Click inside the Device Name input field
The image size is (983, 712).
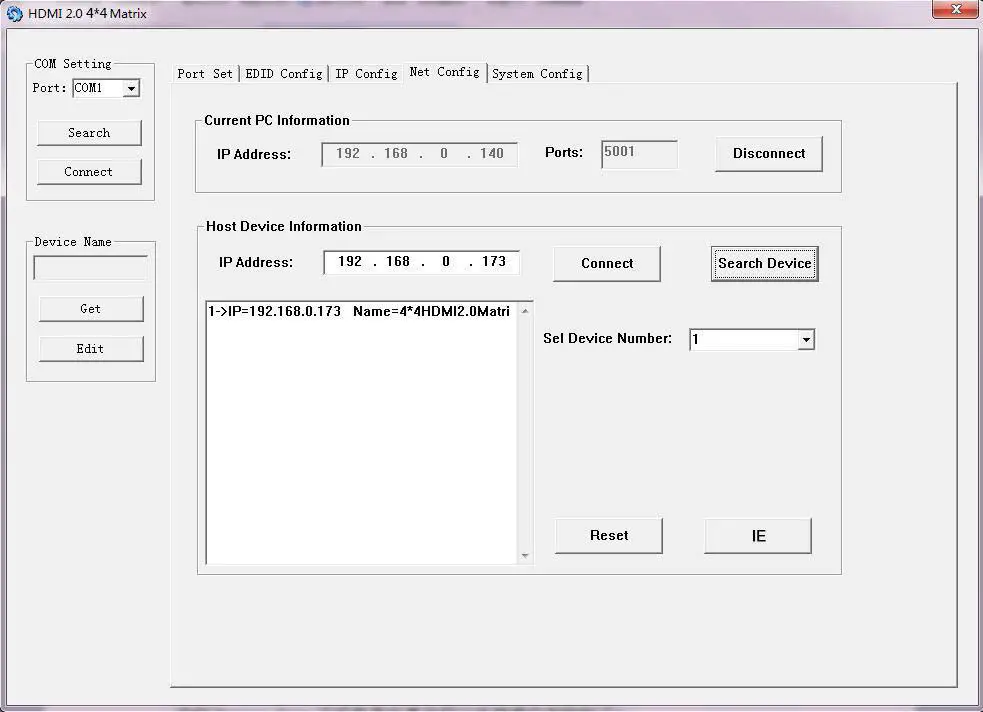(x=90, y=267)
